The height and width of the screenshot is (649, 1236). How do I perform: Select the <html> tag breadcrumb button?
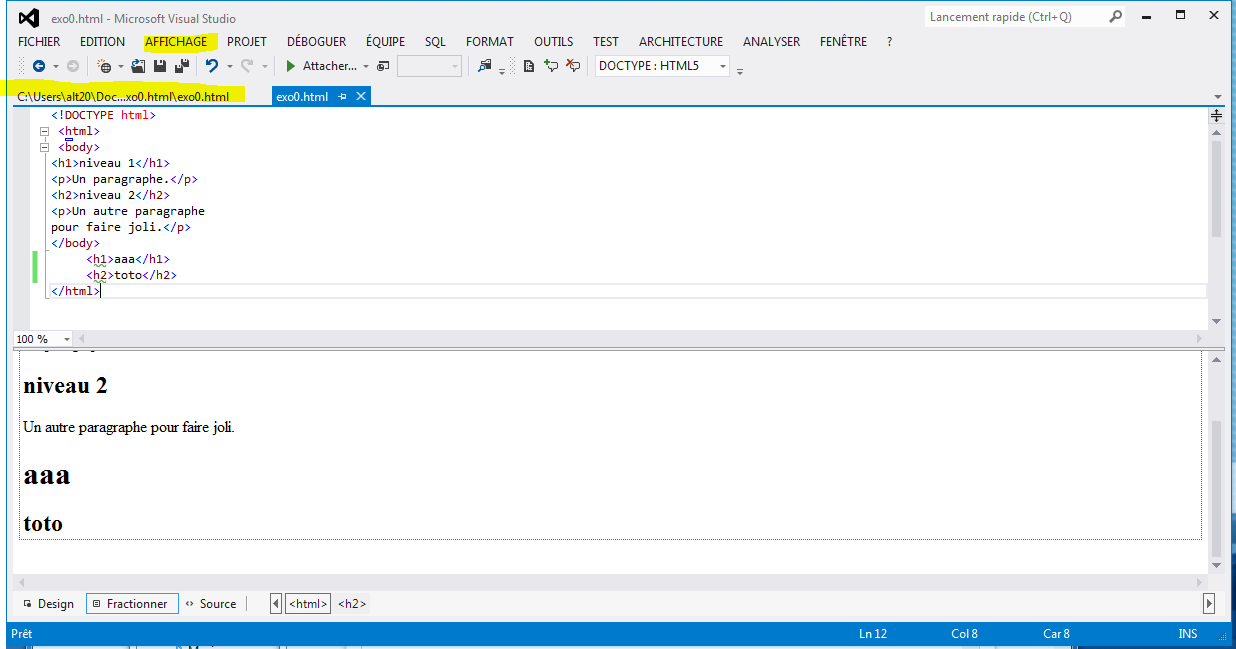coord(308,604)
